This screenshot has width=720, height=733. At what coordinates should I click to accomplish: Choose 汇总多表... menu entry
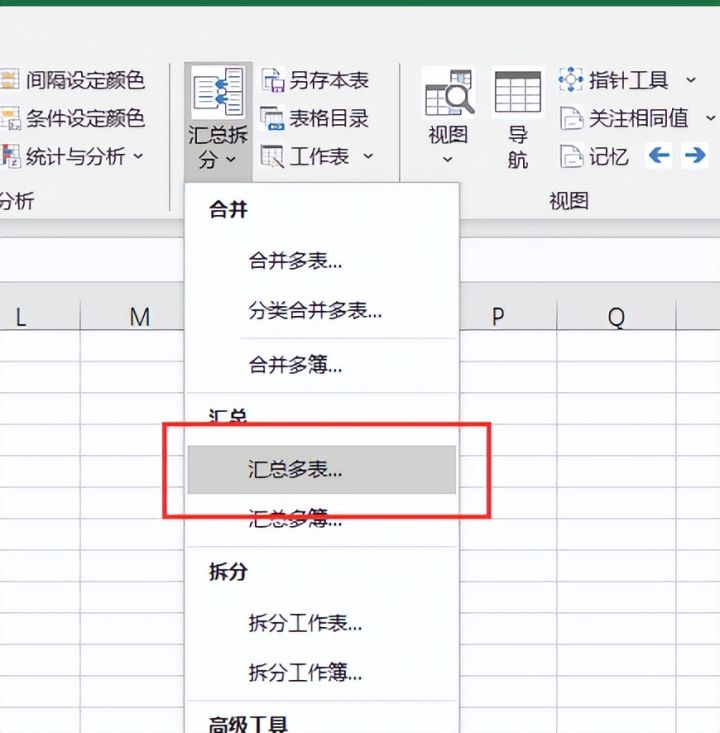(x=322, y=469)
